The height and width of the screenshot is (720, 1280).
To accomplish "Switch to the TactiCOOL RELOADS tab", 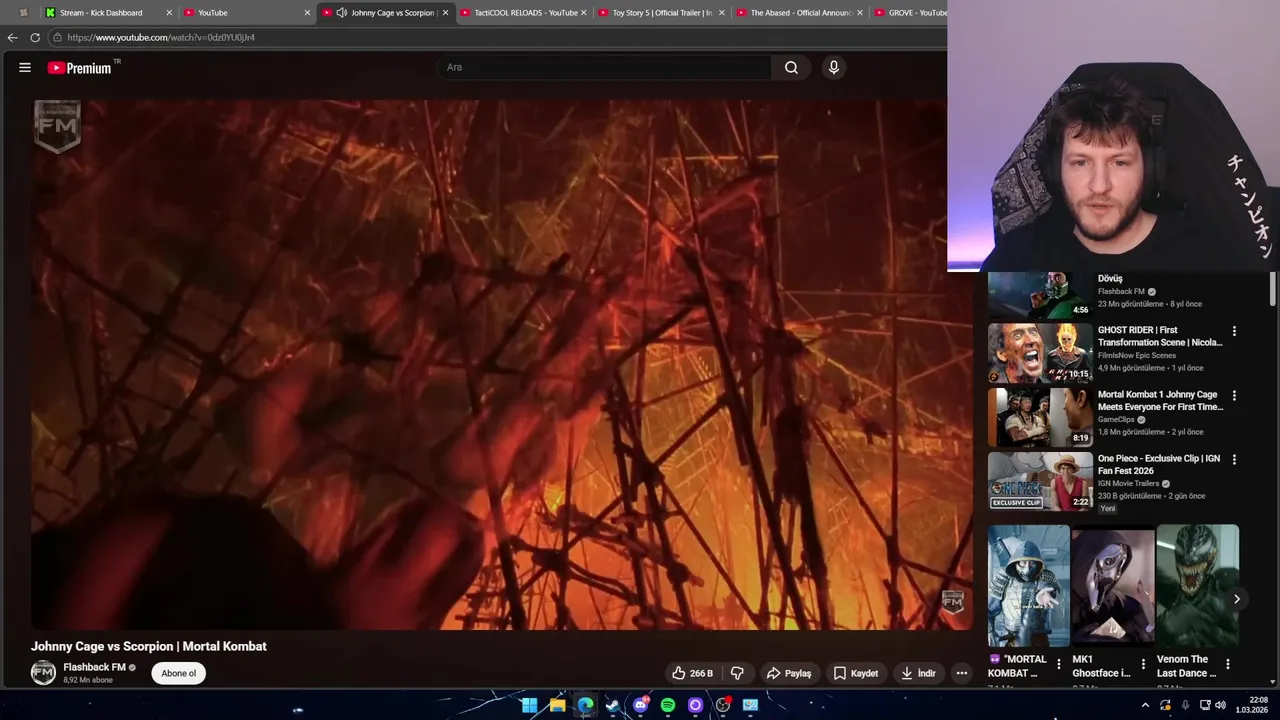I will 526,13.
